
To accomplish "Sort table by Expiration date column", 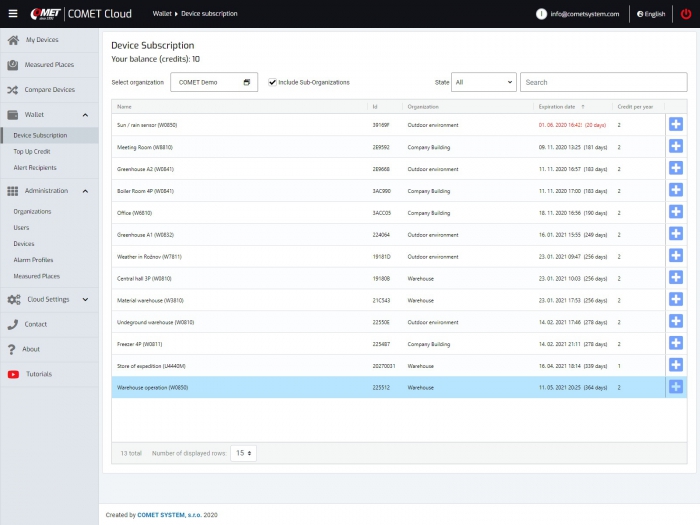I will (556, 106).
